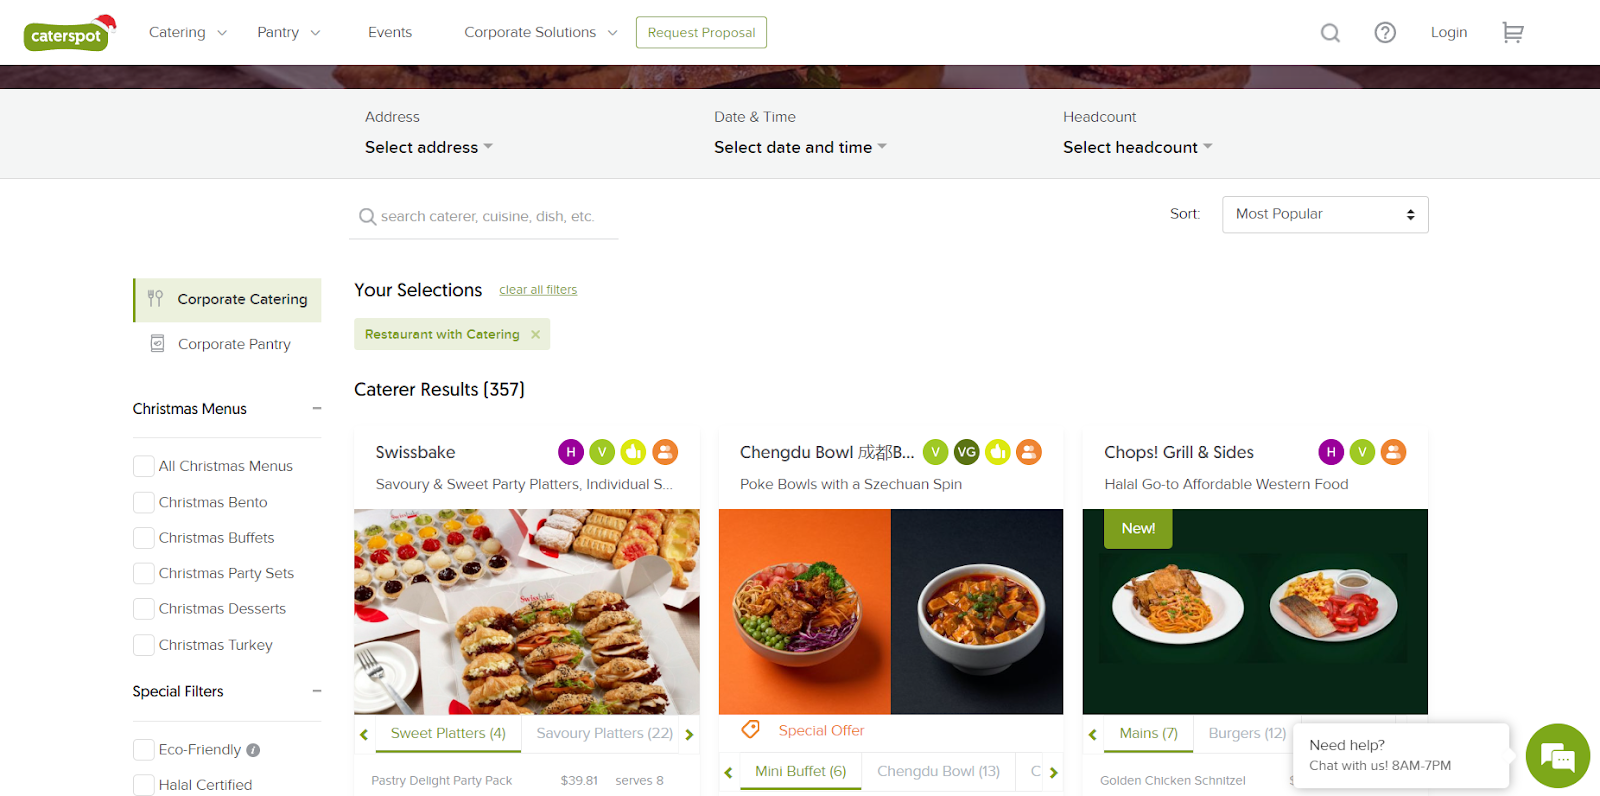Image resolution: width=1600 pixels, height=796 pixels.
Task: Click Swissbake's purple Halal badge icon
Action: [571, 452]
